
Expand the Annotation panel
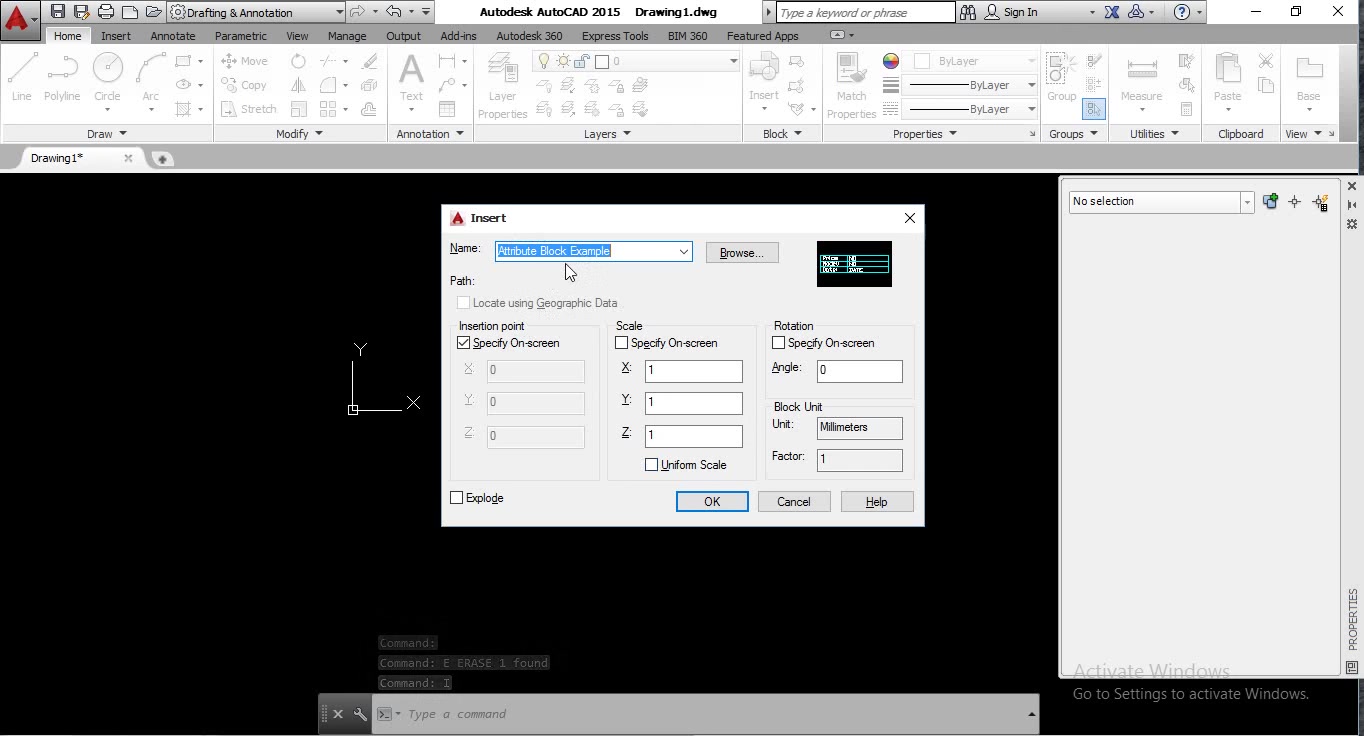click(430, 134)
